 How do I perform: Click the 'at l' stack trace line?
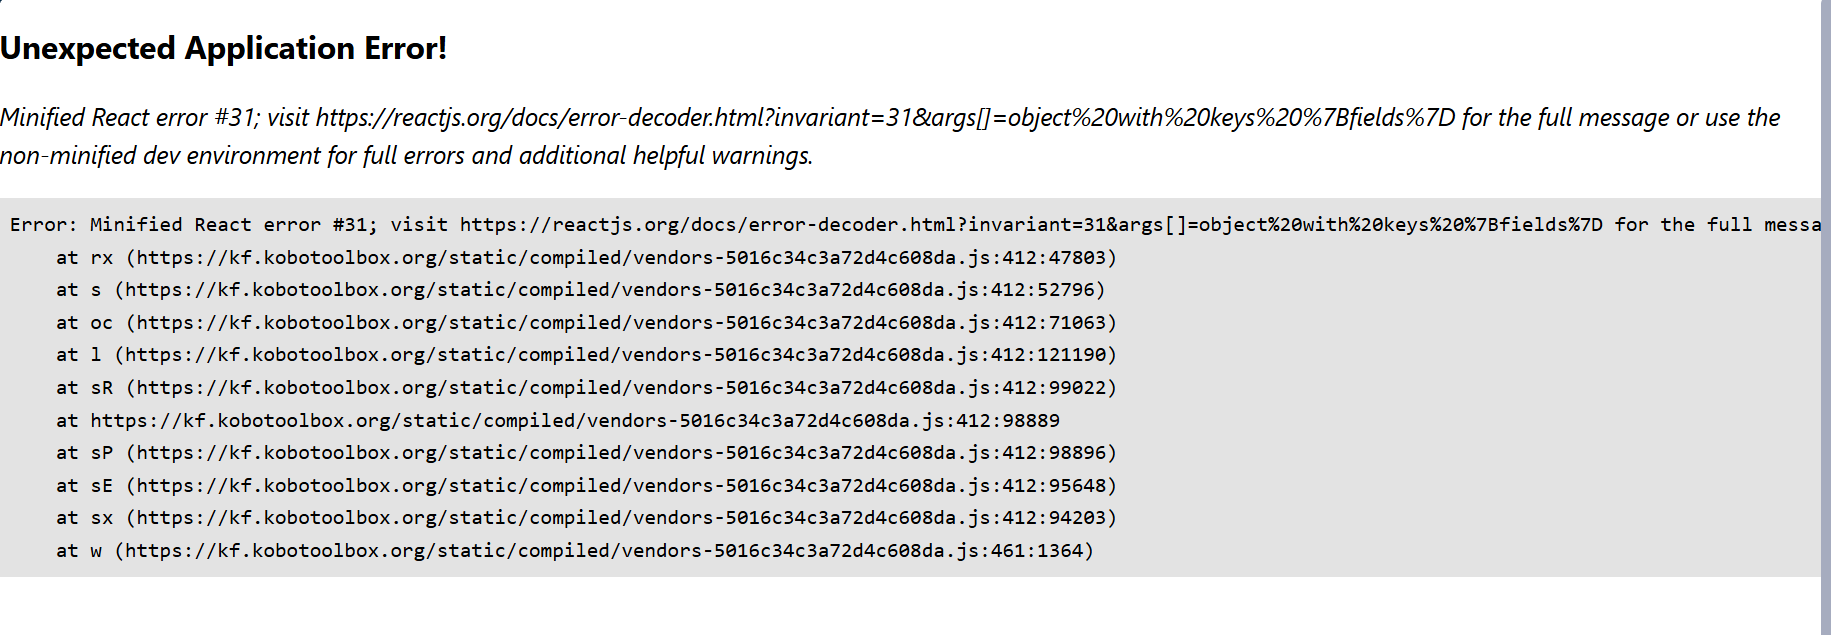click(x=586, y=355)
